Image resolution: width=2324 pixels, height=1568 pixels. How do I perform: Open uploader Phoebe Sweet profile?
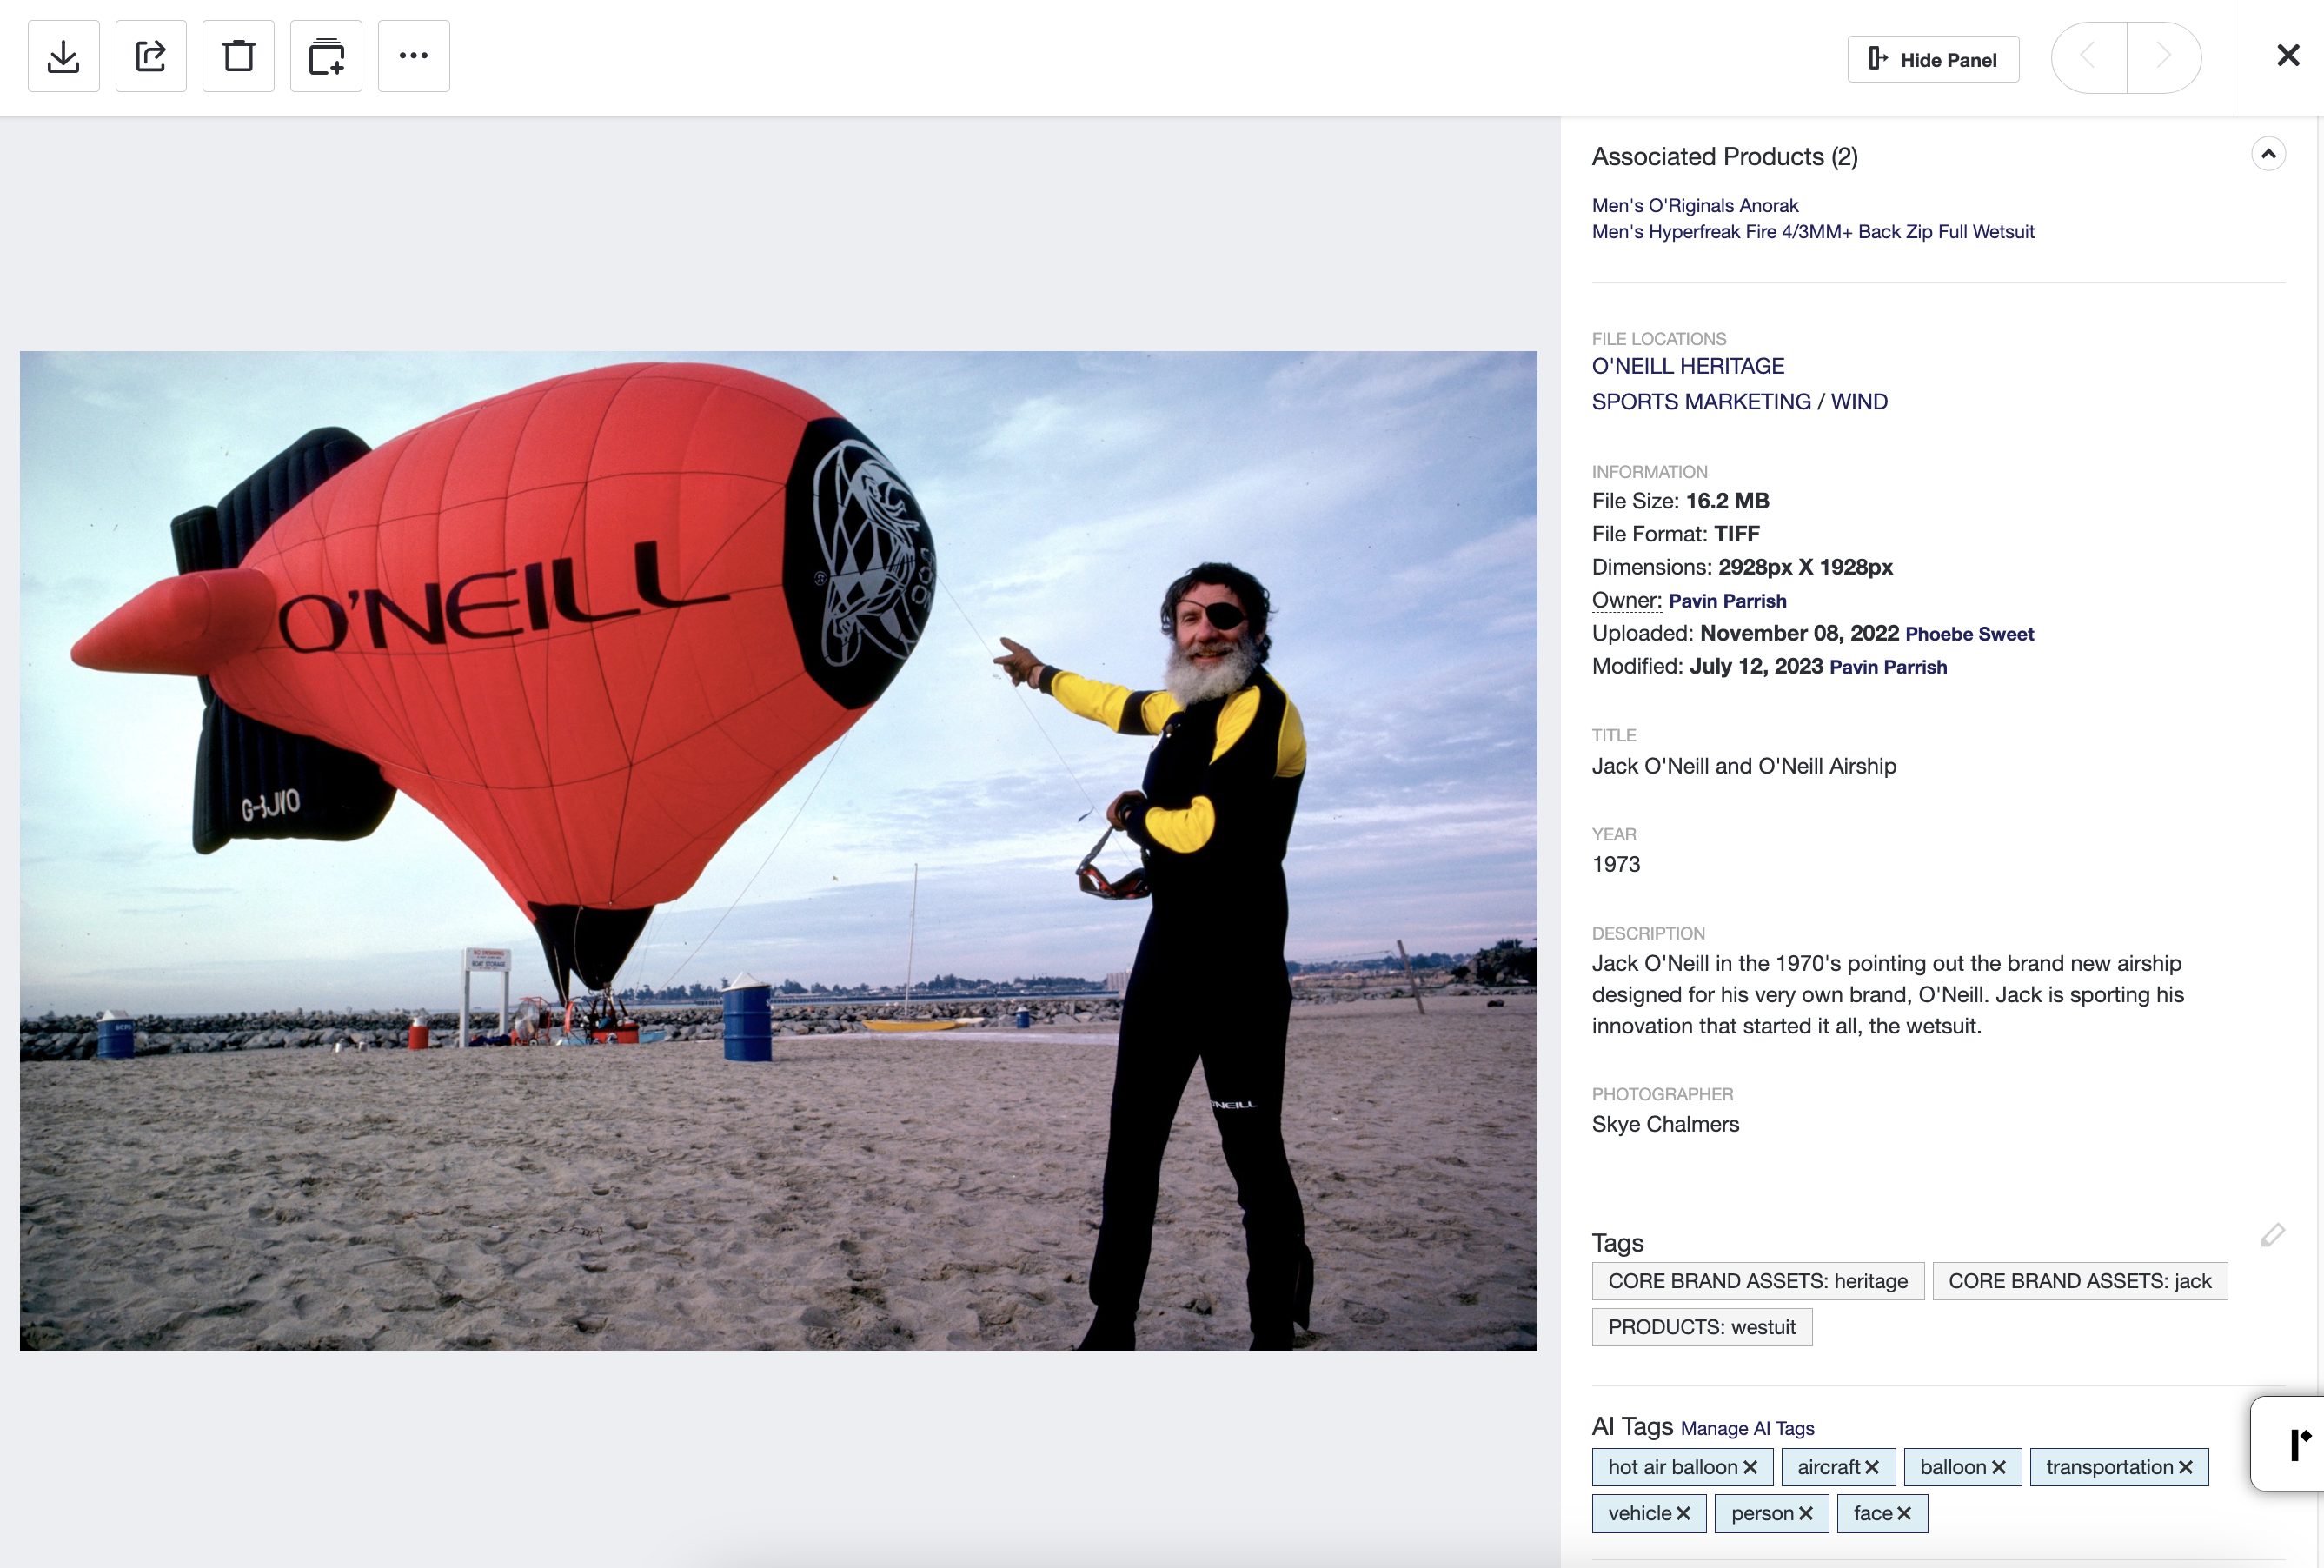tap(1969, 634)
